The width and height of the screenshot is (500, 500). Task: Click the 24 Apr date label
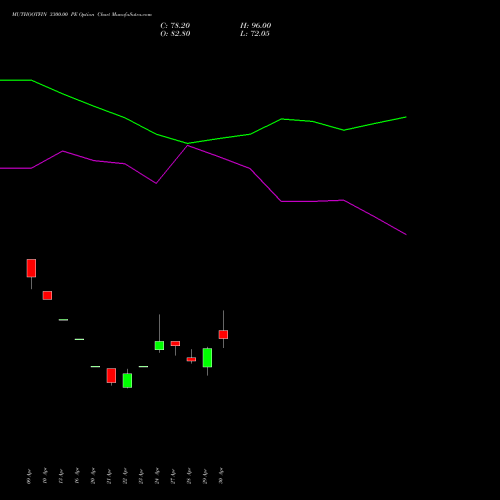pyautogui.click(x=157, y=476)
